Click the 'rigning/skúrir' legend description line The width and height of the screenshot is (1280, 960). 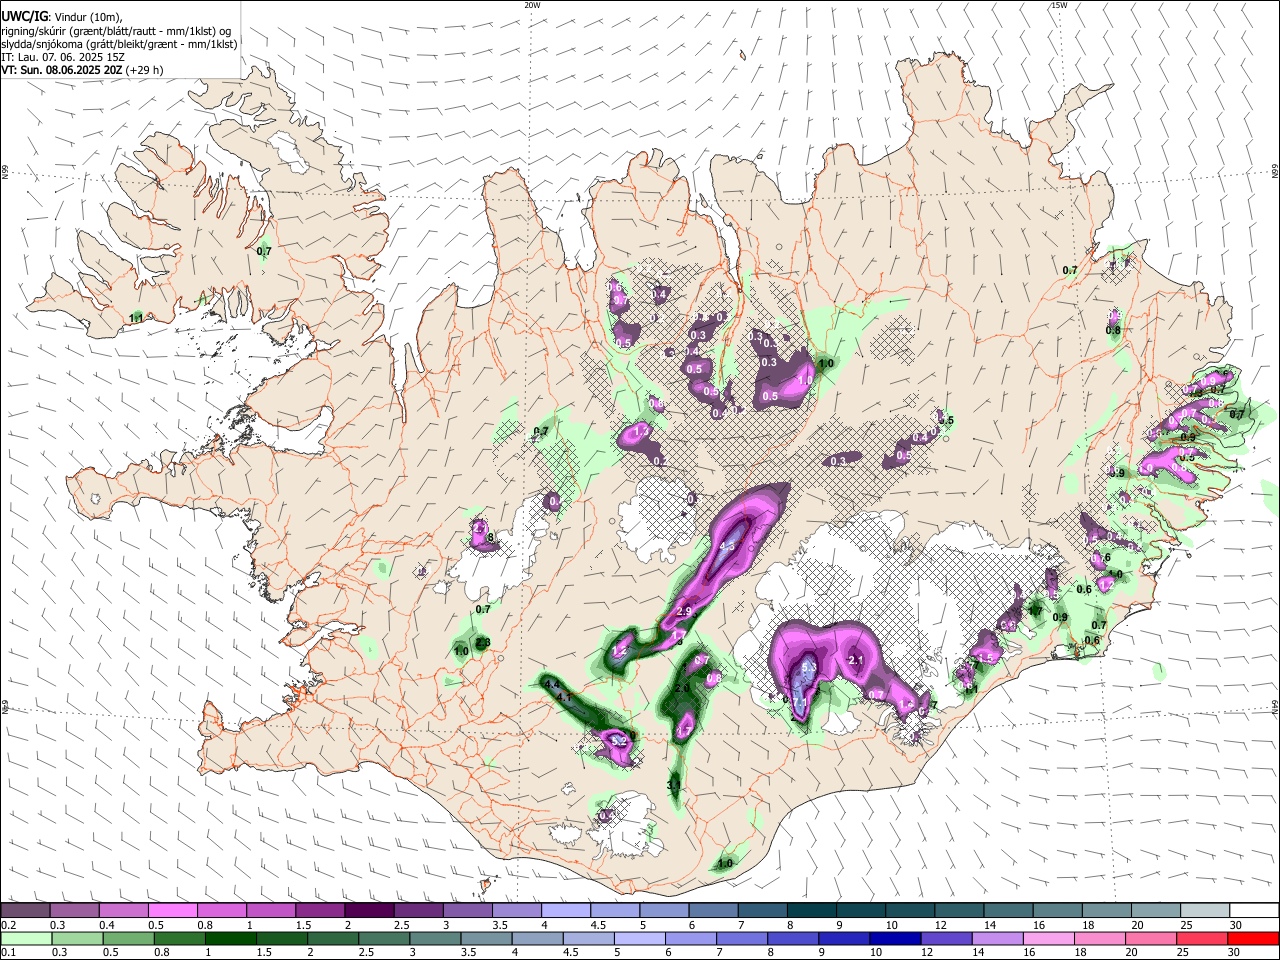tap(117, 31)
